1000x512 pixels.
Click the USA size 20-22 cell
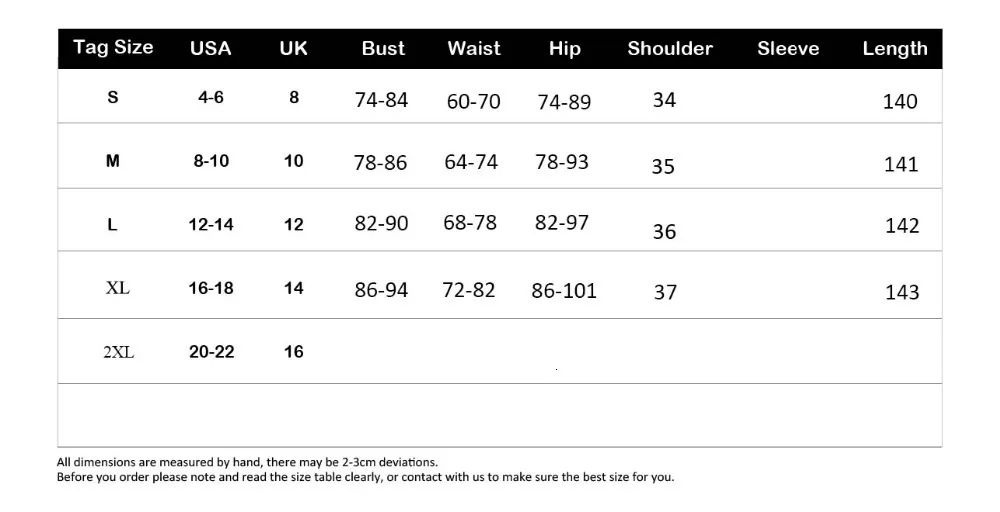(x=211, y=352)
